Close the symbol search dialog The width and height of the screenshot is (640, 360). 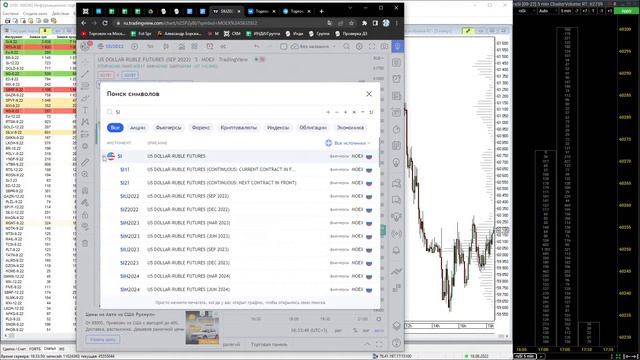click(x=369, y=94)
